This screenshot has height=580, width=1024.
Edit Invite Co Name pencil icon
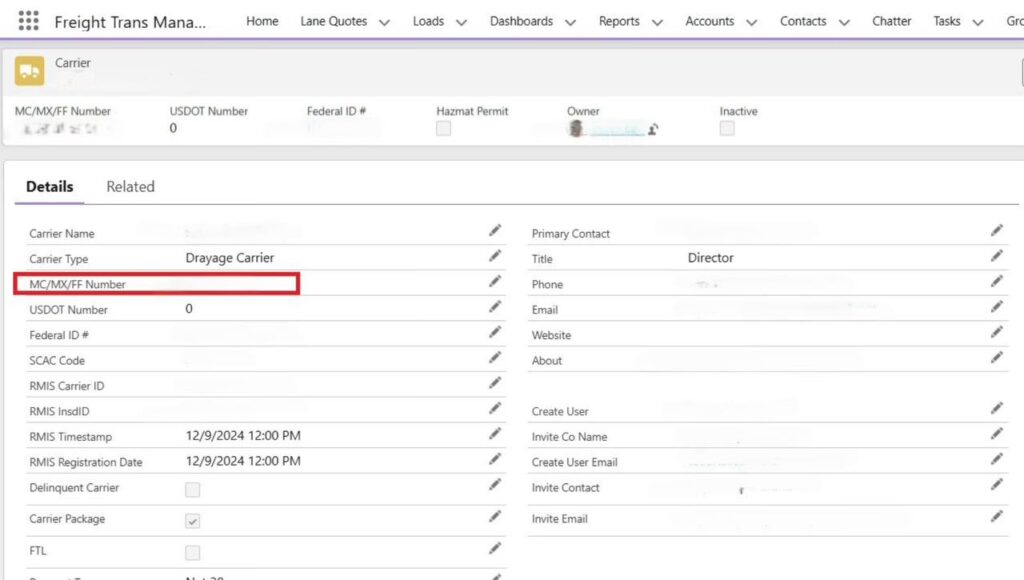click(997, 434)
